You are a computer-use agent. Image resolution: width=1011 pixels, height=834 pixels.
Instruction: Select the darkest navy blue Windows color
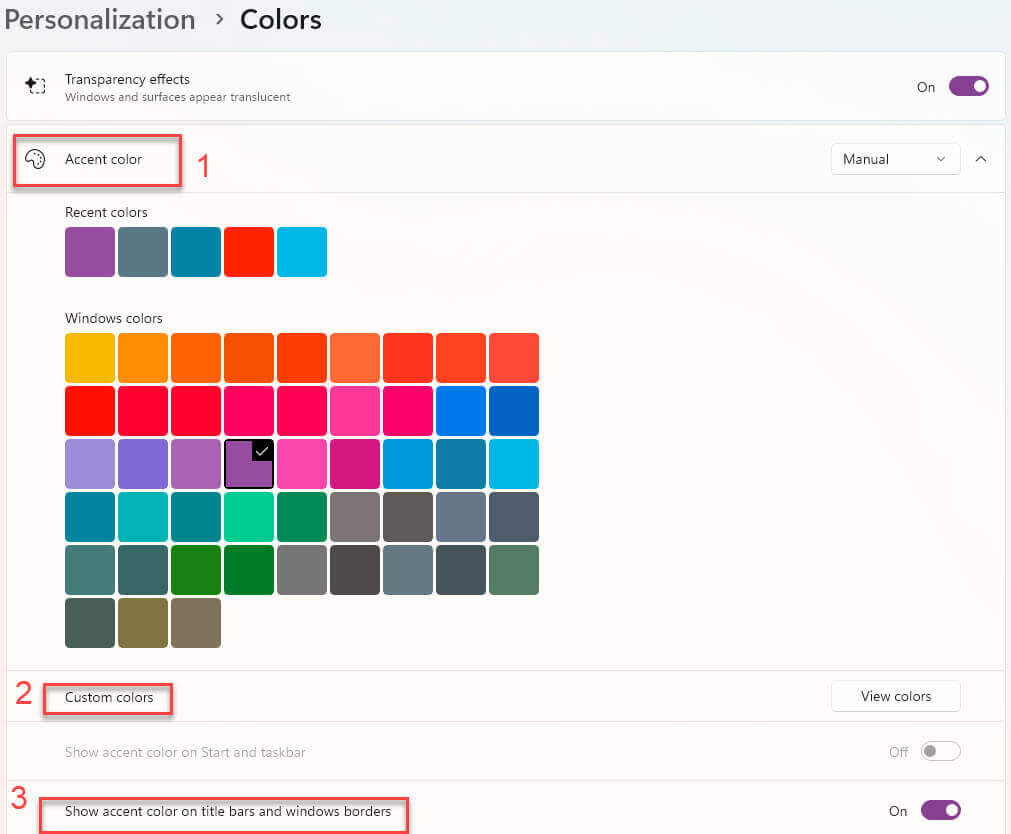[514, 411]
